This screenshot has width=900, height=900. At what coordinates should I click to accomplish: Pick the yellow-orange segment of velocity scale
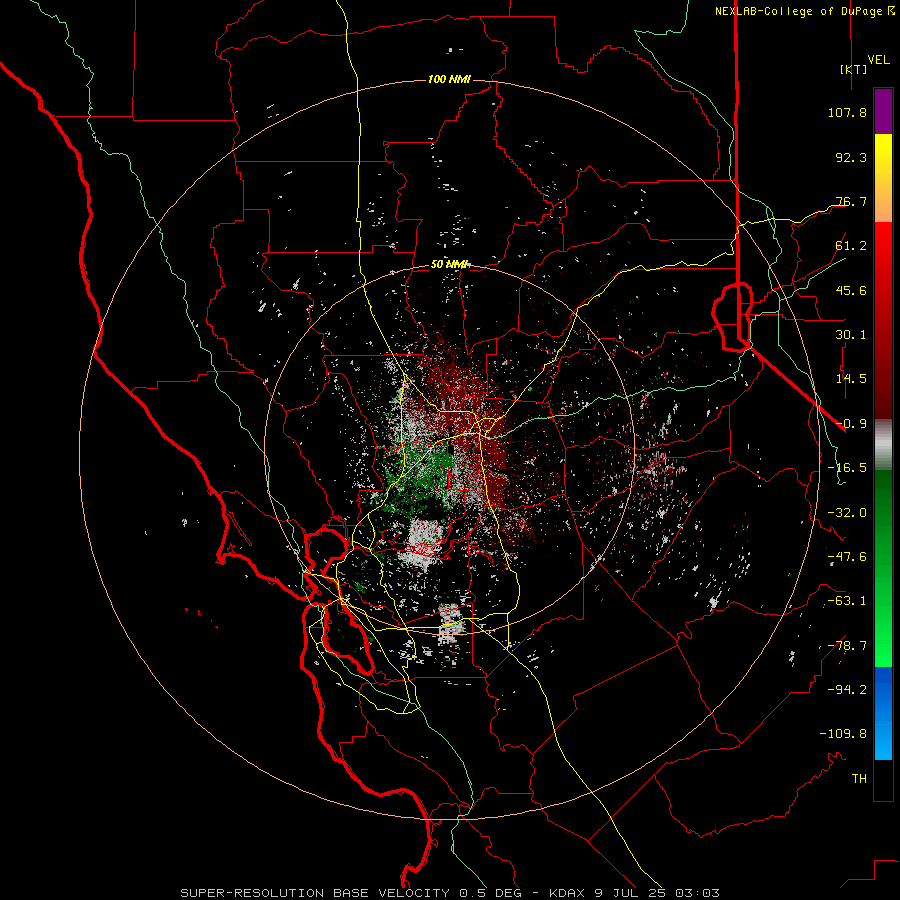[x=883, y=178]
